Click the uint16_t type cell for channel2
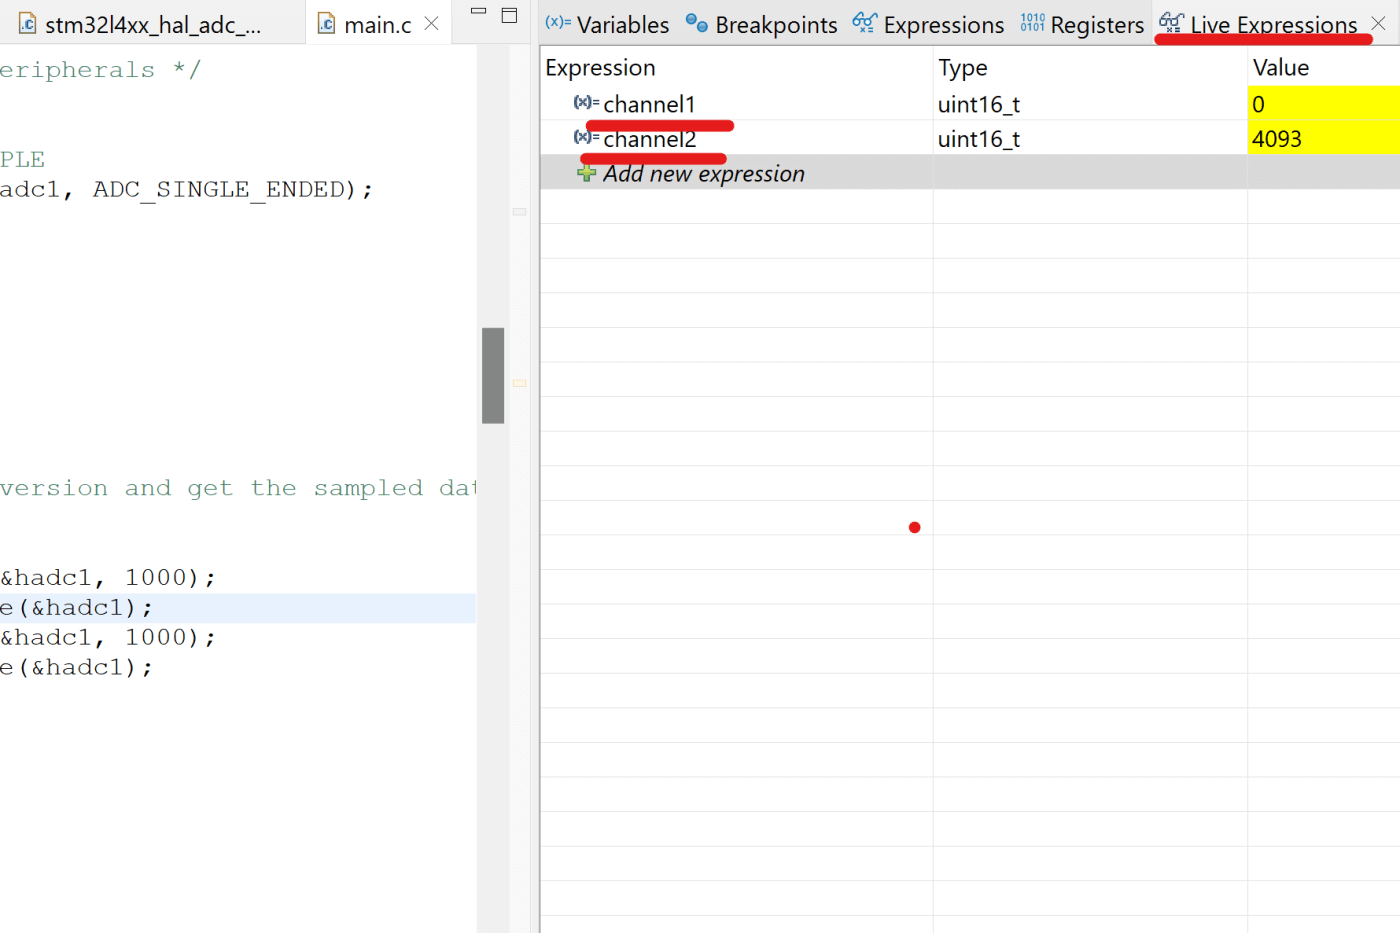The height and width of the screenshot is (933, 1400). coord(979,139)
